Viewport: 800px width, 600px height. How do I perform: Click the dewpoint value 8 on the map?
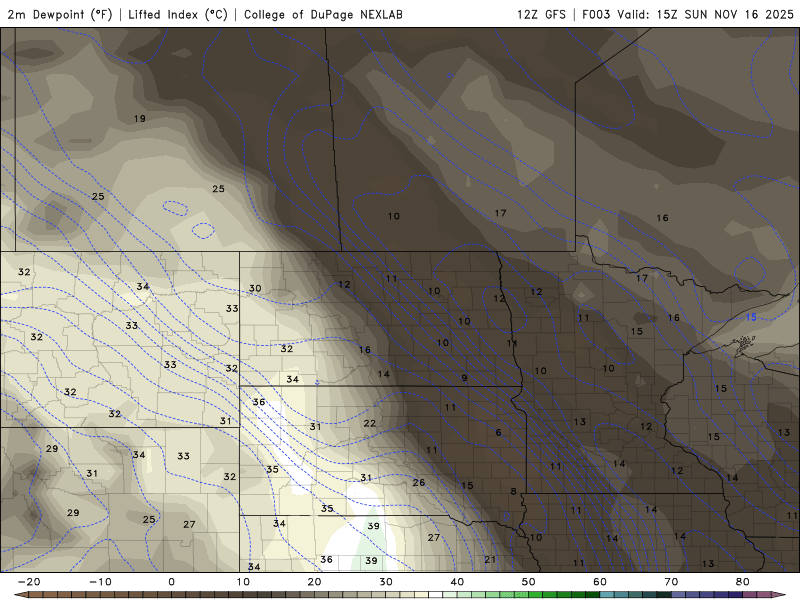click(x=513, y=491)
